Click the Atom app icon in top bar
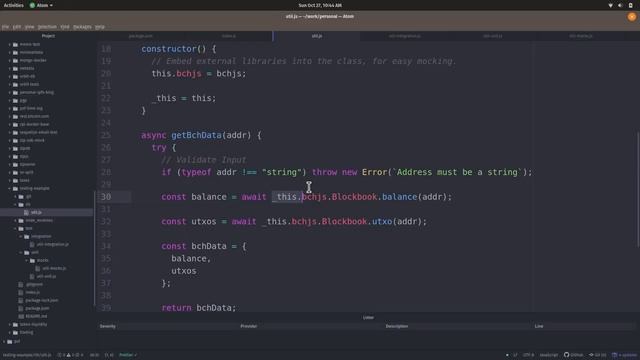The height and width of the screenshot is (360, 640). point(32,5)
